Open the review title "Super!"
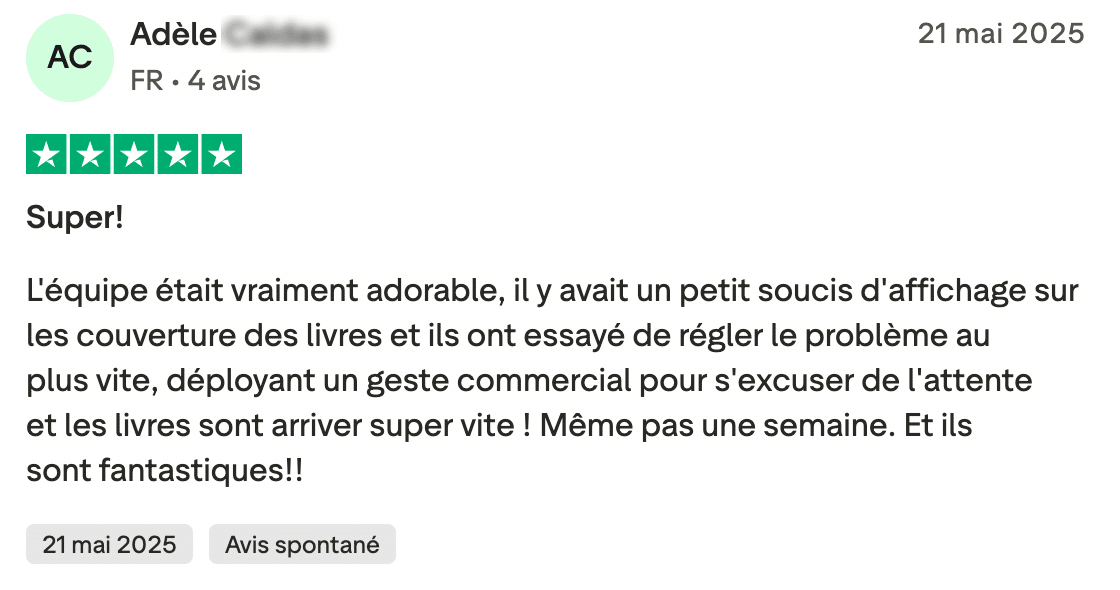Image resolution: width=1120 pixels, height=590 pixels. click(75, 217)
